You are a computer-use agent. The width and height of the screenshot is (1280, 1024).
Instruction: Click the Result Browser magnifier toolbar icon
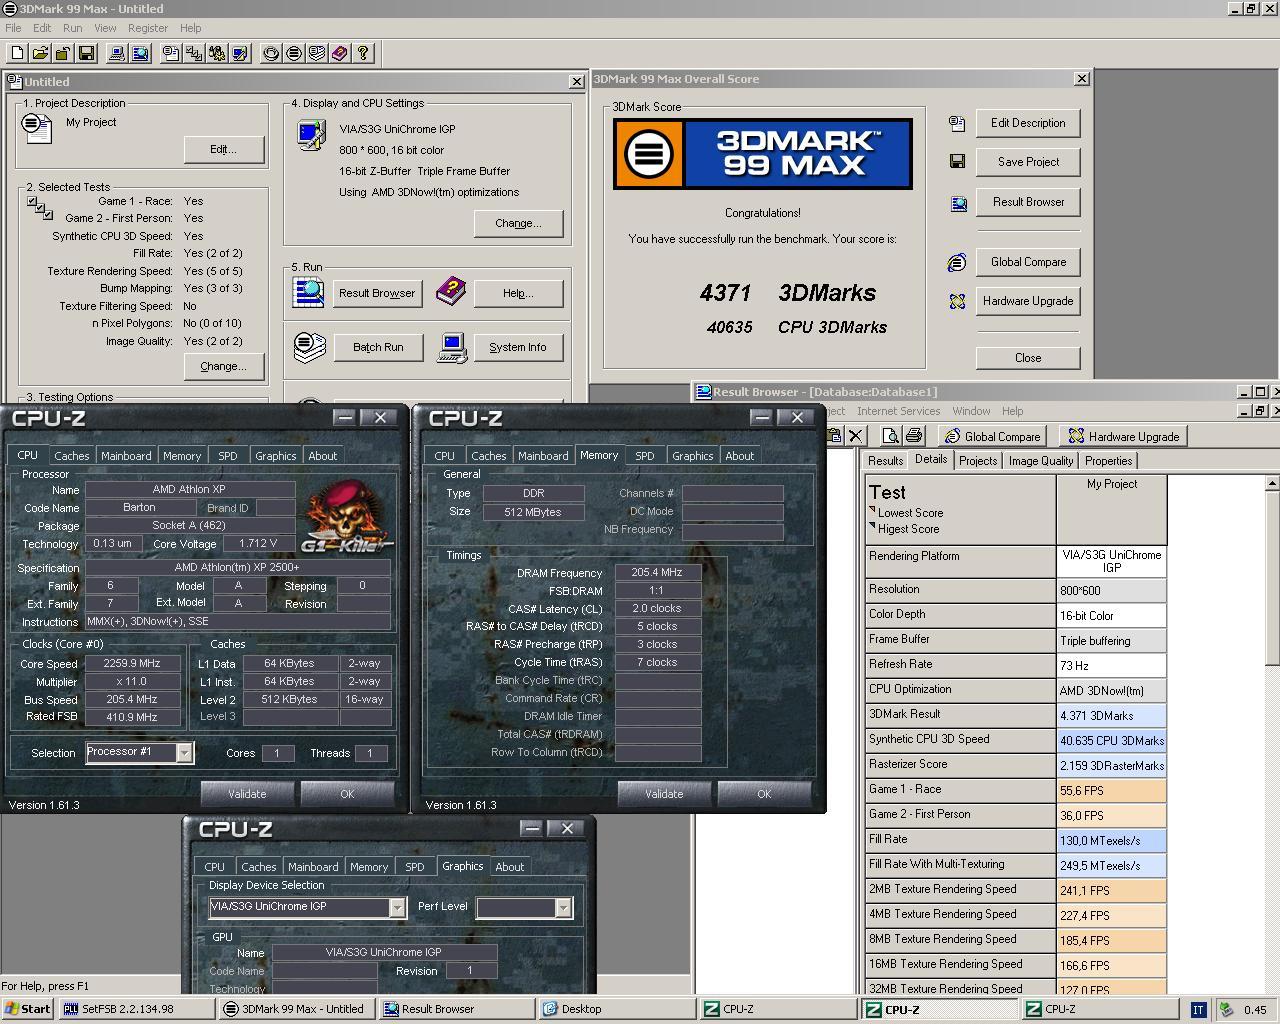(x=140, y=53)
